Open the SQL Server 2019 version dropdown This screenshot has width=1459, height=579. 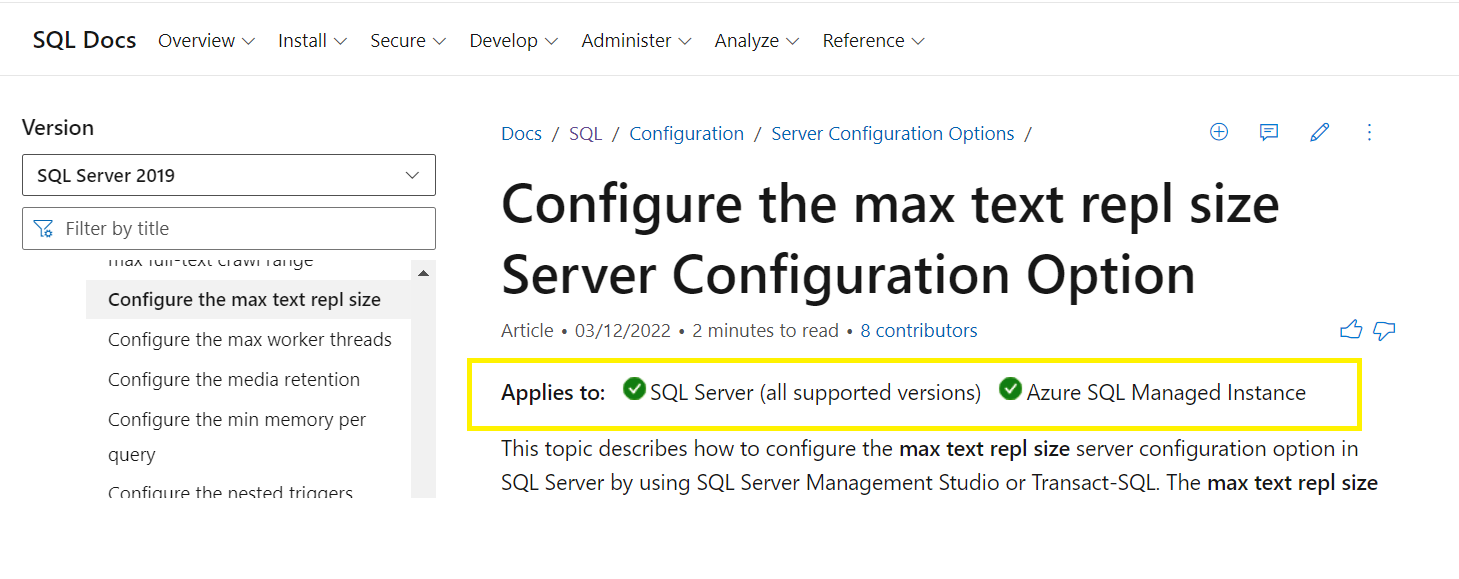click(228, 175)
